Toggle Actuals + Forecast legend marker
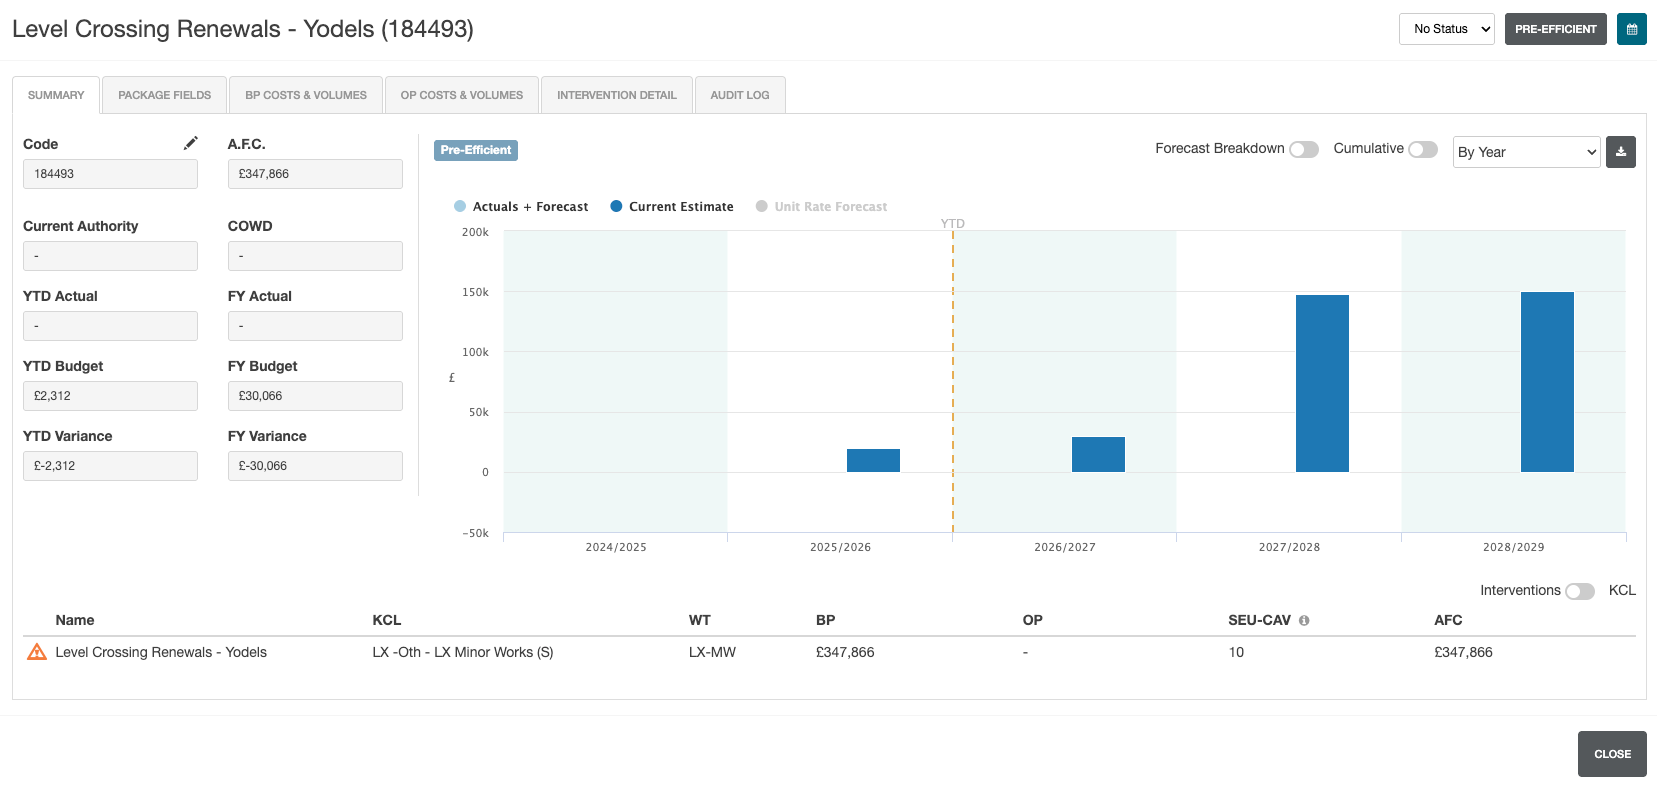The width and height of the screenshot is (1657, 789). pyautogui.click(x=460, y=206)
